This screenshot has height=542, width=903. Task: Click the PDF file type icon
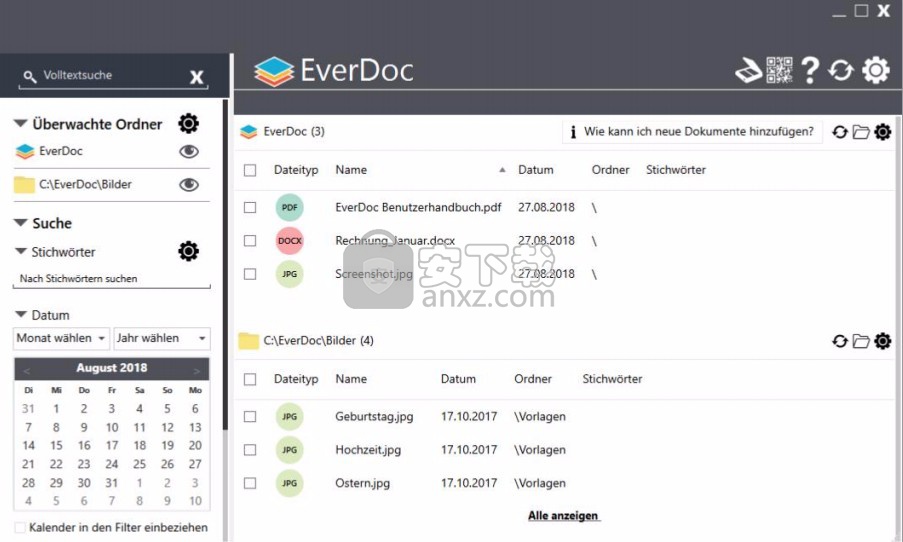pyautogui.click(x=290, y=207)
